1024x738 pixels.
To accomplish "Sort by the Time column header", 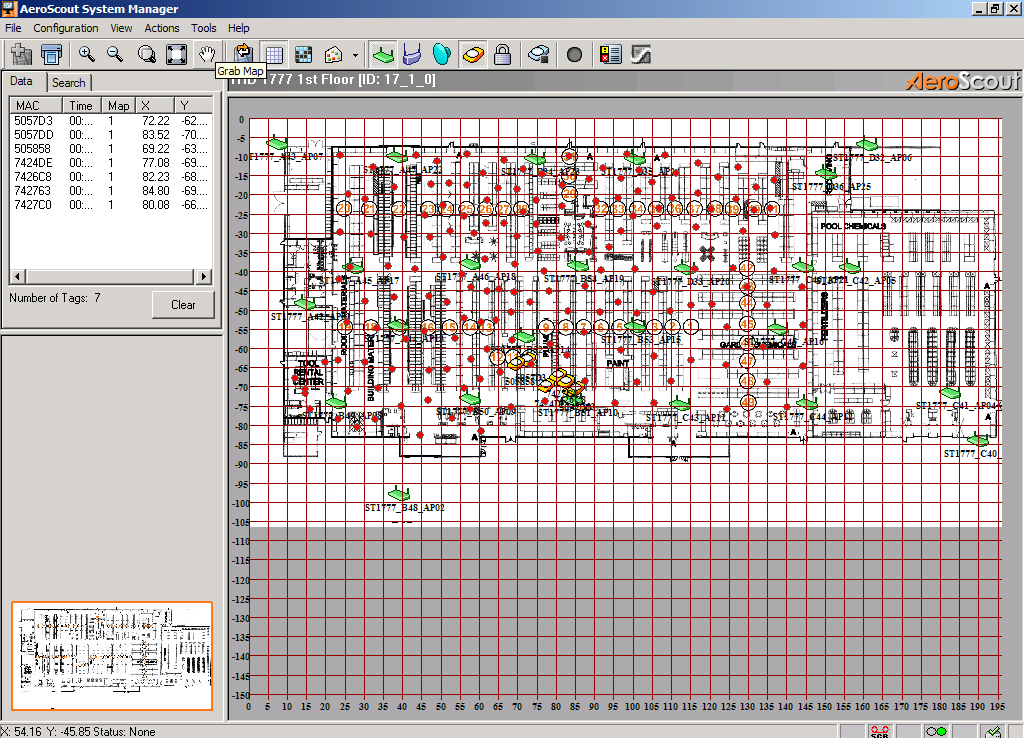I will 81,105.
